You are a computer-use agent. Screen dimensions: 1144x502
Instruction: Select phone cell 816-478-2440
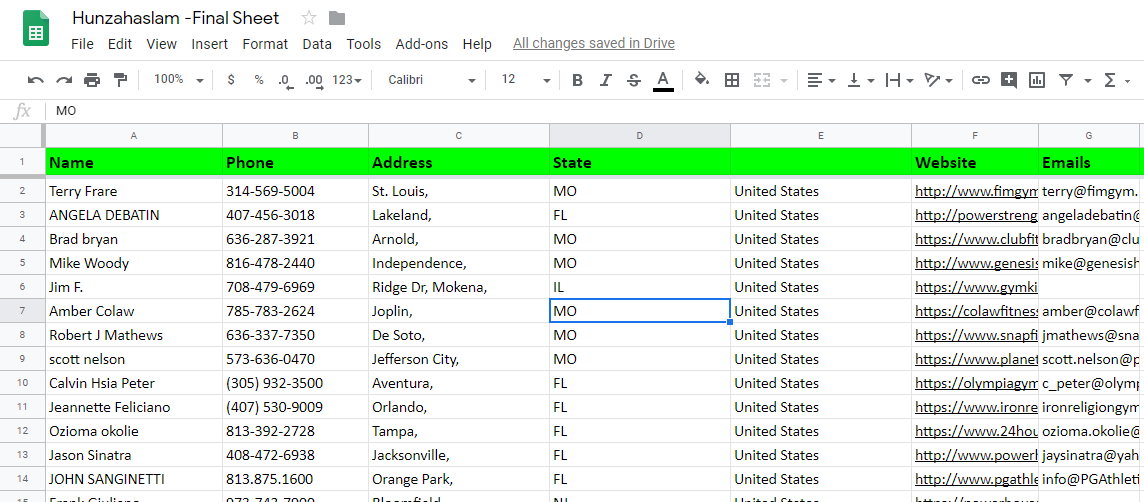point(295,263)
